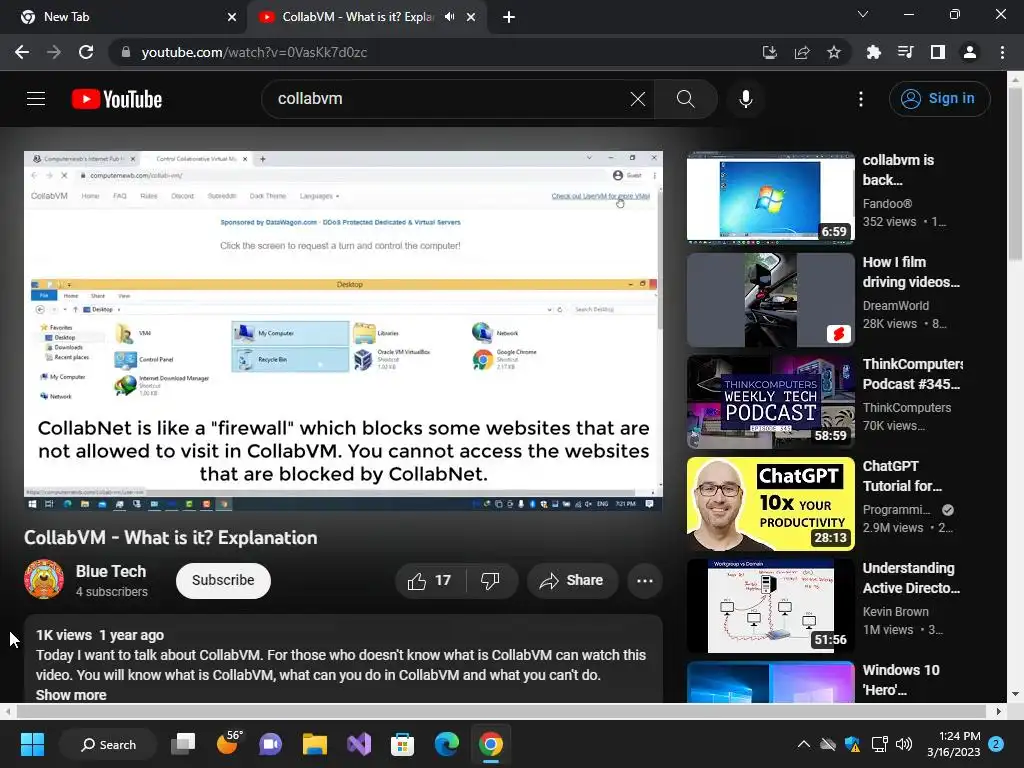Open the 'ChatGPT Tutorial for...' title

click(x=903, y=476)
